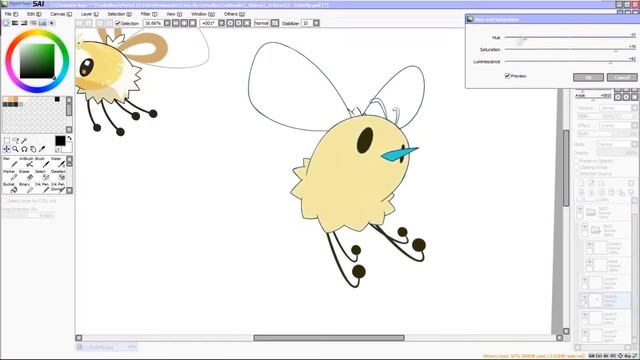Toggle visibility of the highlighted layer
This screenshot has height=360, width=640.
pyautogui.click(x=584, y=297)
